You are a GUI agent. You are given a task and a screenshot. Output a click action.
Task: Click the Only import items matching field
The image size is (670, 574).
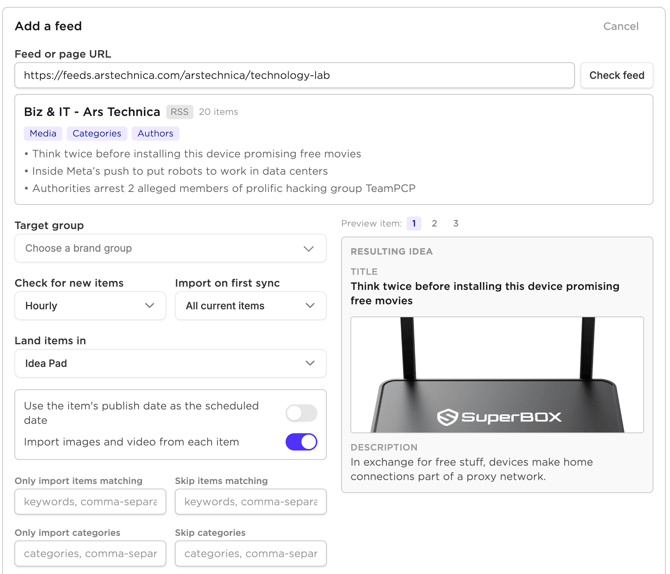(90, 502)
